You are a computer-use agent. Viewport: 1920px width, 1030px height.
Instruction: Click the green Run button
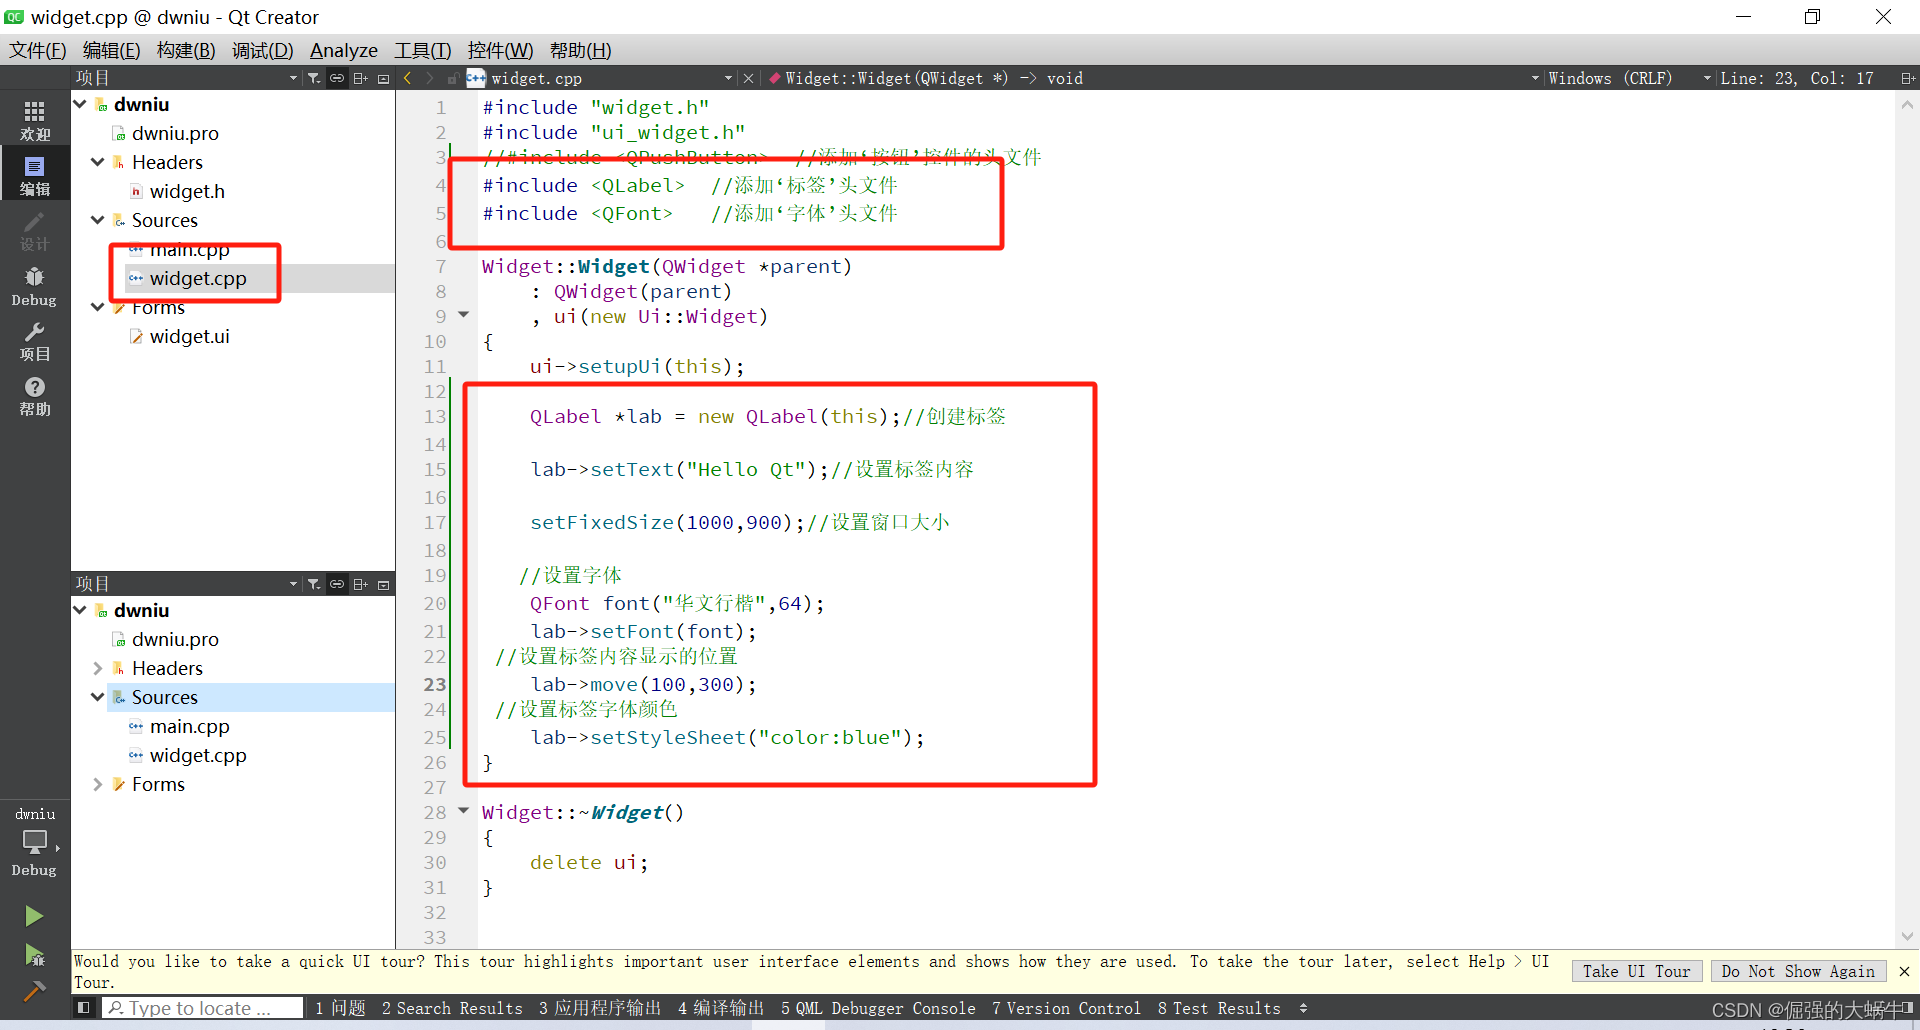click(x=34, y=915)
